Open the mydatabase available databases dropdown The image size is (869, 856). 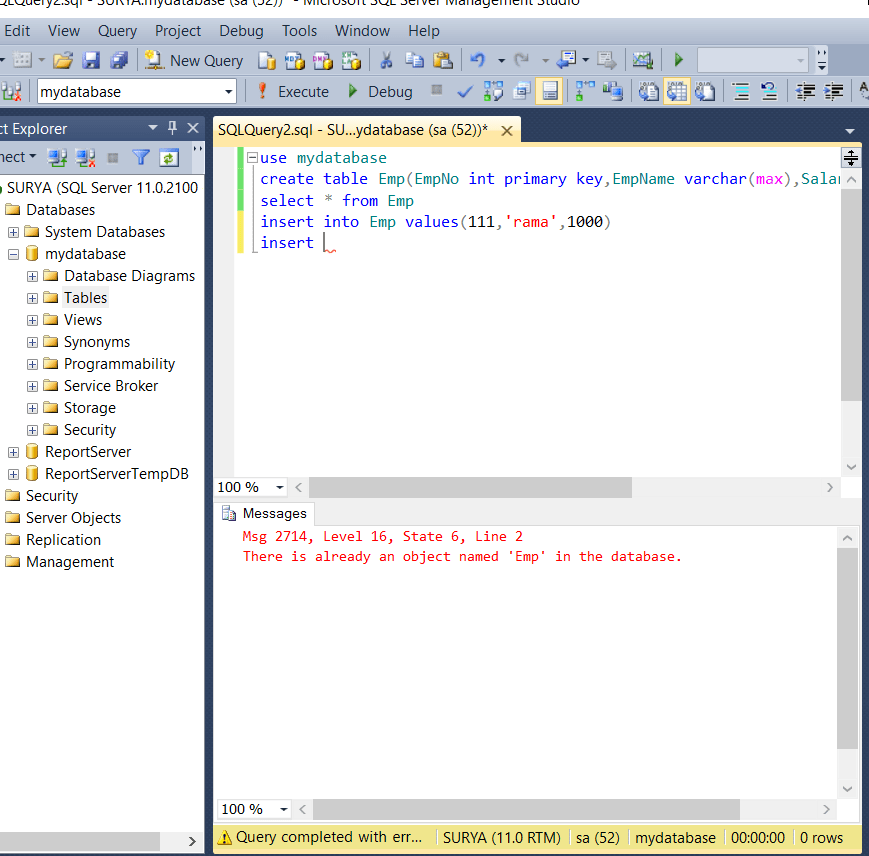point(137,91)
